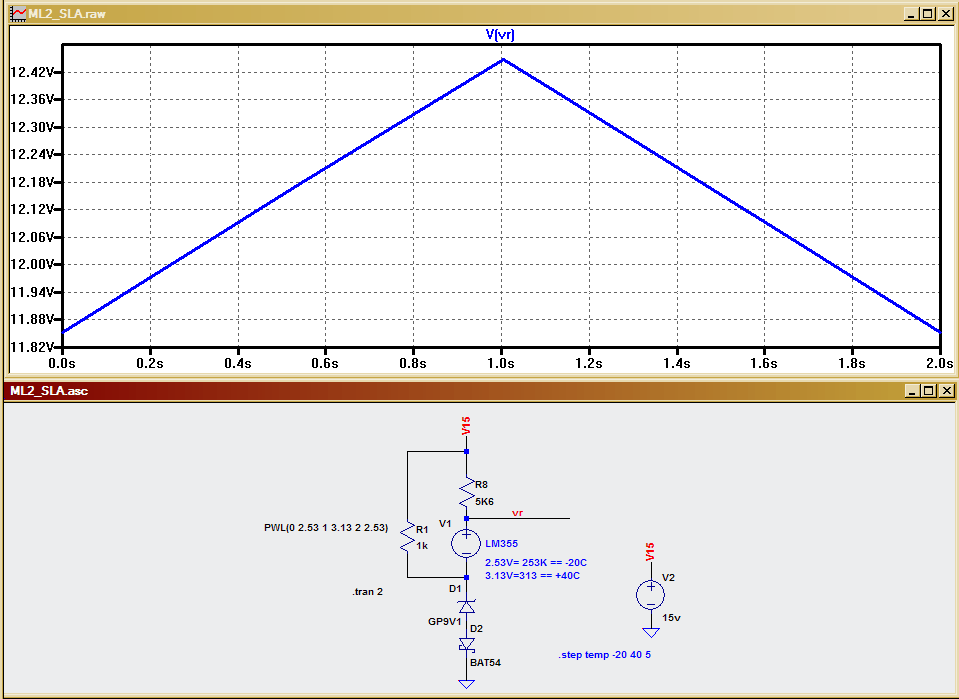Select the R8 resistor symbol
Viewport: 959px width, 699px height.
[467, 492]
